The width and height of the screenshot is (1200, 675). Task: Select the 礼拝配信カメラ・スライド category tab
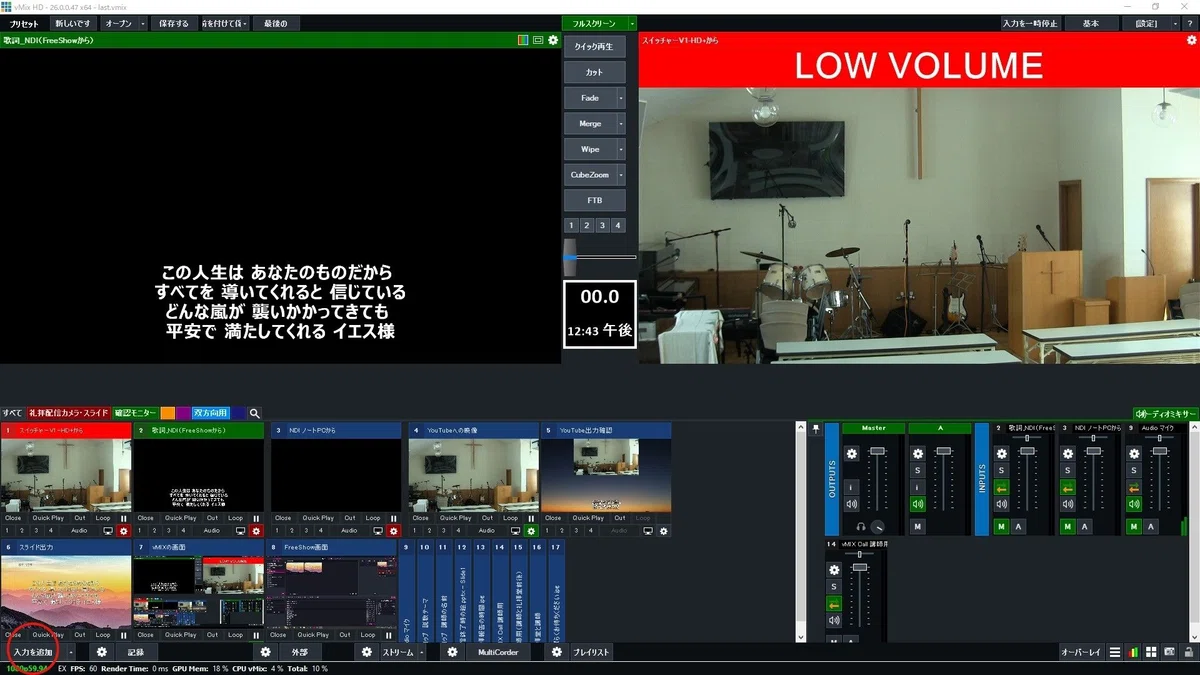(x=68, y=413)
